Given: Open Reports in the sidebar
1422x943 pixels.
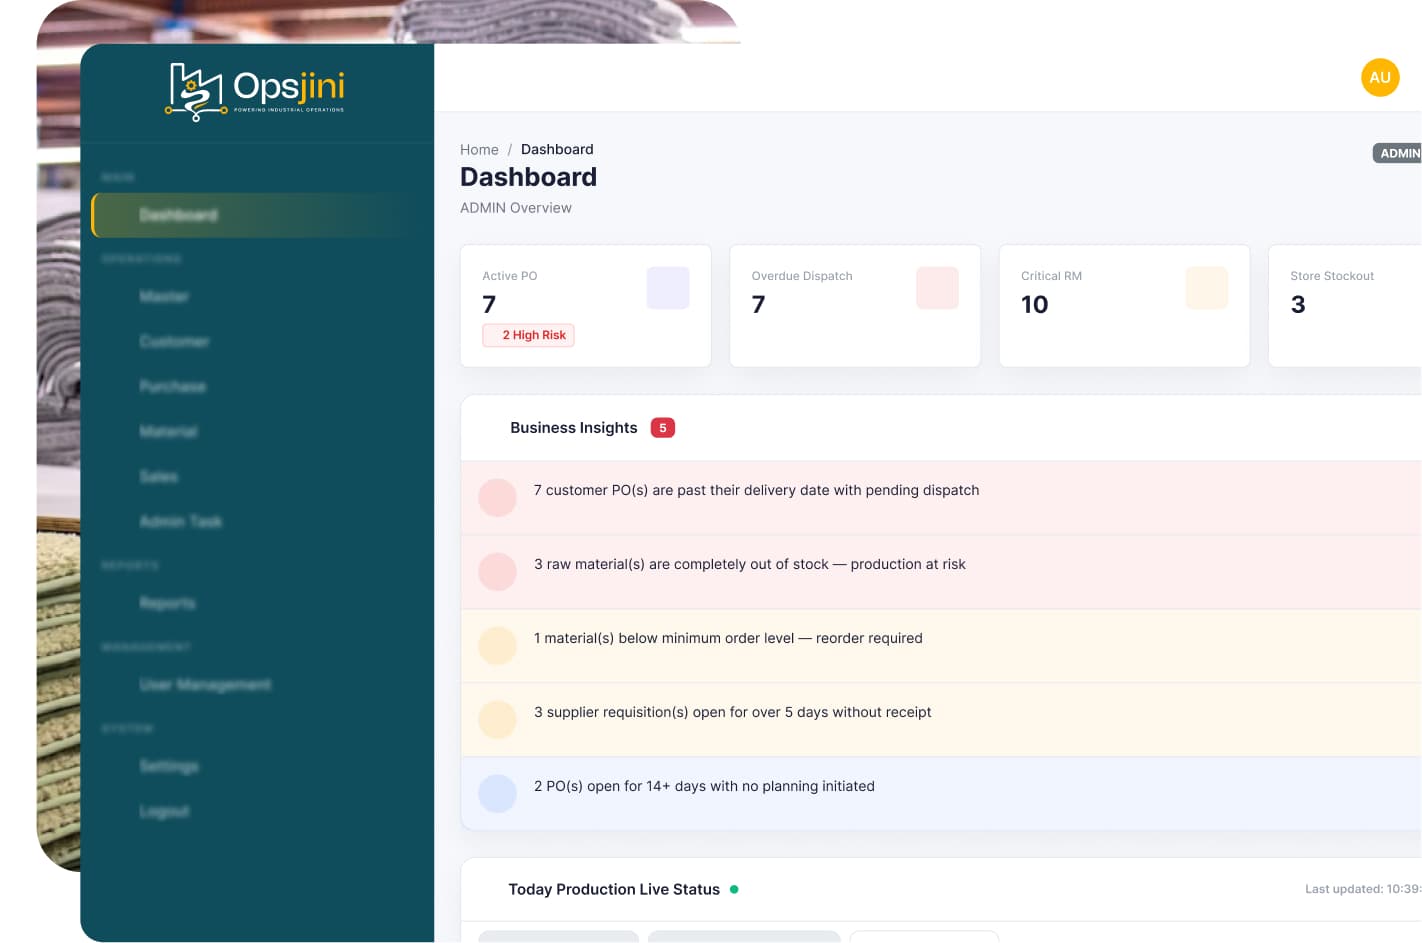Looking at the screenshot, I should [x=168, y=603].
